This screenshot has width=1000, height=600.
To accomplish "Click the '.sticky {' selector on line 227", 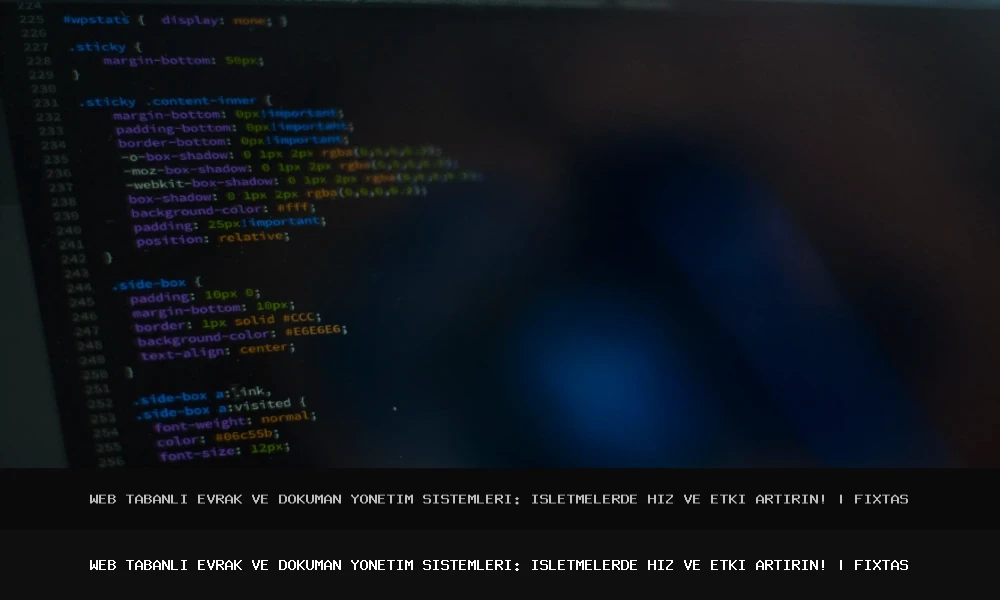I will pos(105,47).
